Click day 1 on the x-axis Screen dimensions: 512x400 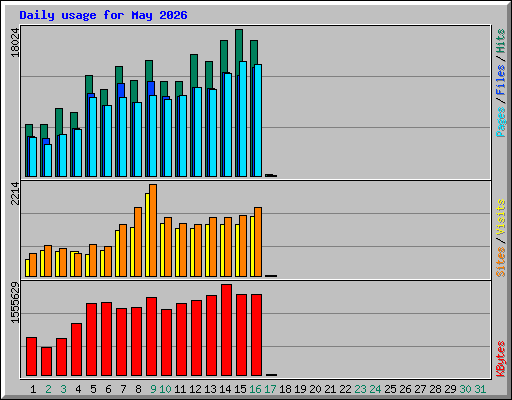pyautogui.click(x=33, y=389)
